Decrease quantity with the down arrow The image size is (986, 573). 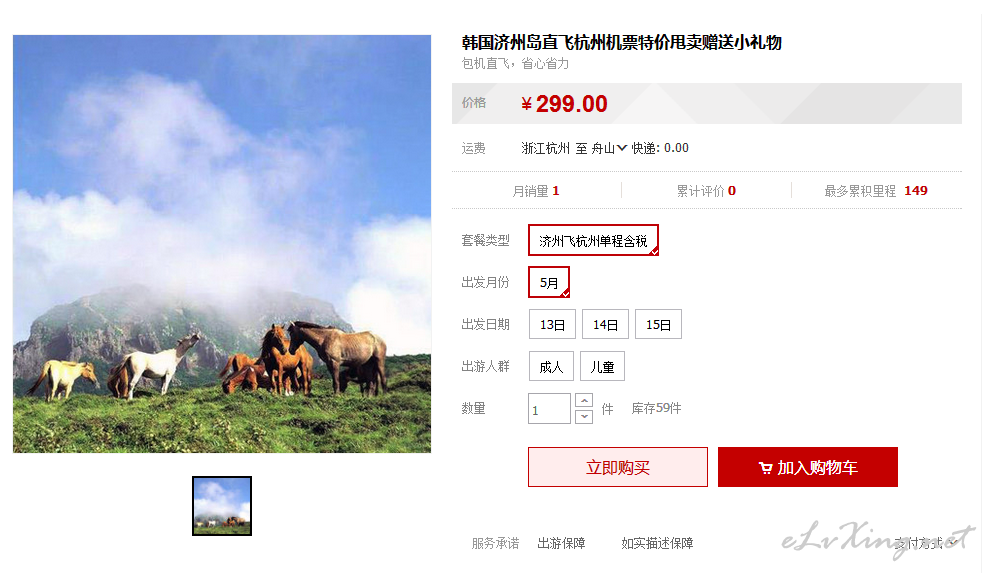(x=584, y=416)
